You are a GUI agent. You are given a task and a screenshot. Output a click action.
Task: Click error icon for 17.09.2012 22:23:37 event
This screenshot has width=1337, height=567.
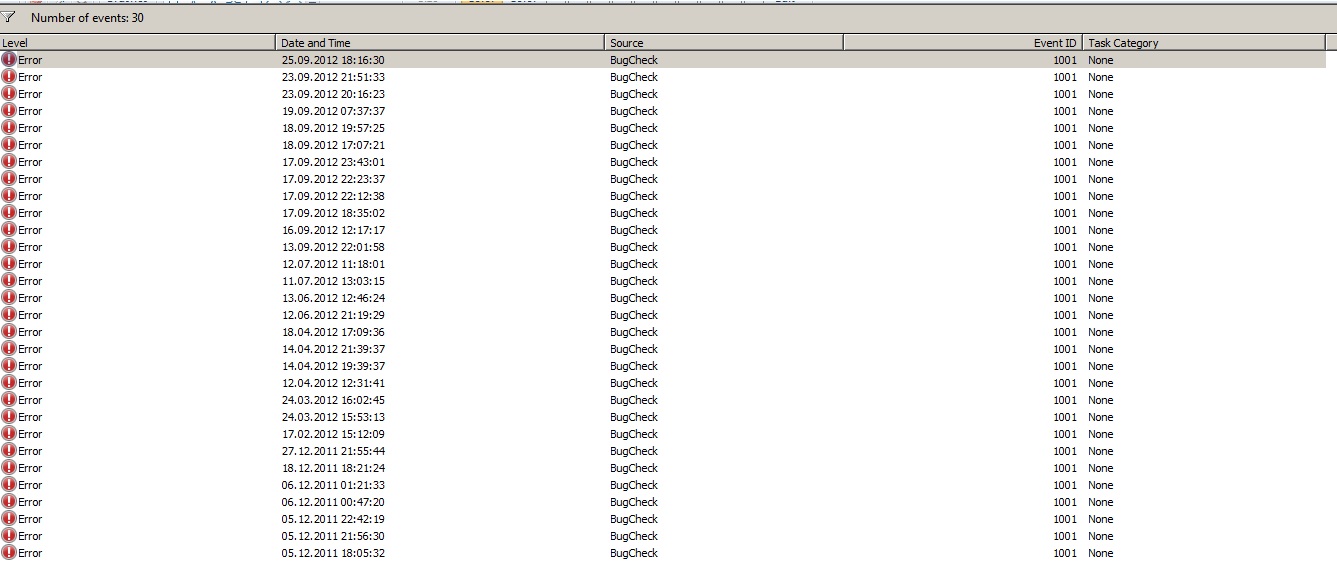(9, 179)
